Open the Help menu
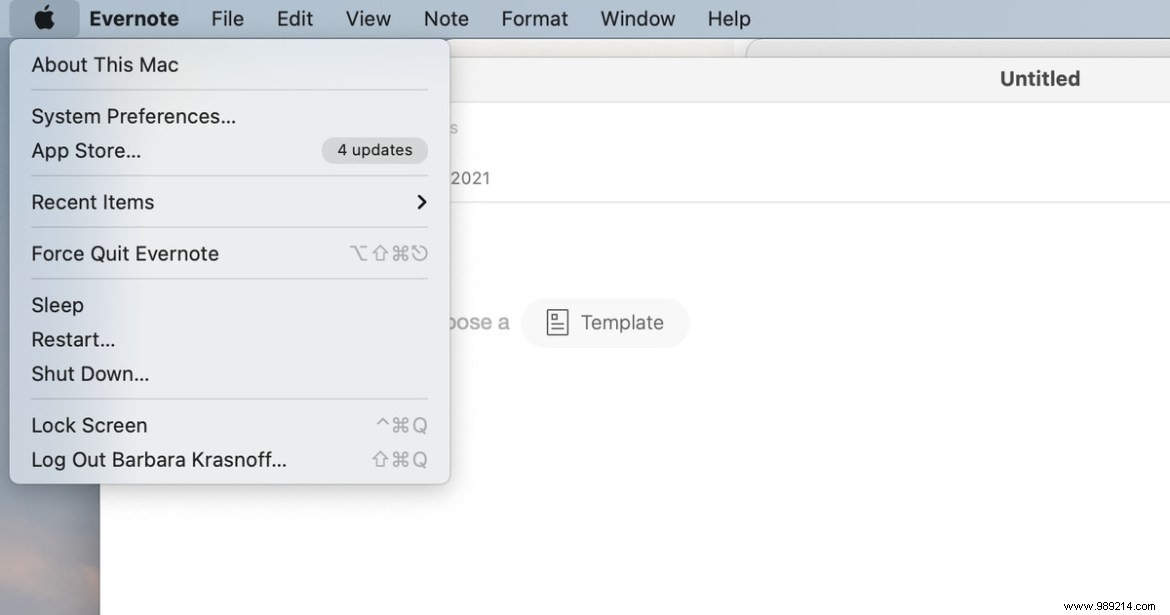This screenshot has height=615, width=1170. tap(728, 18)
